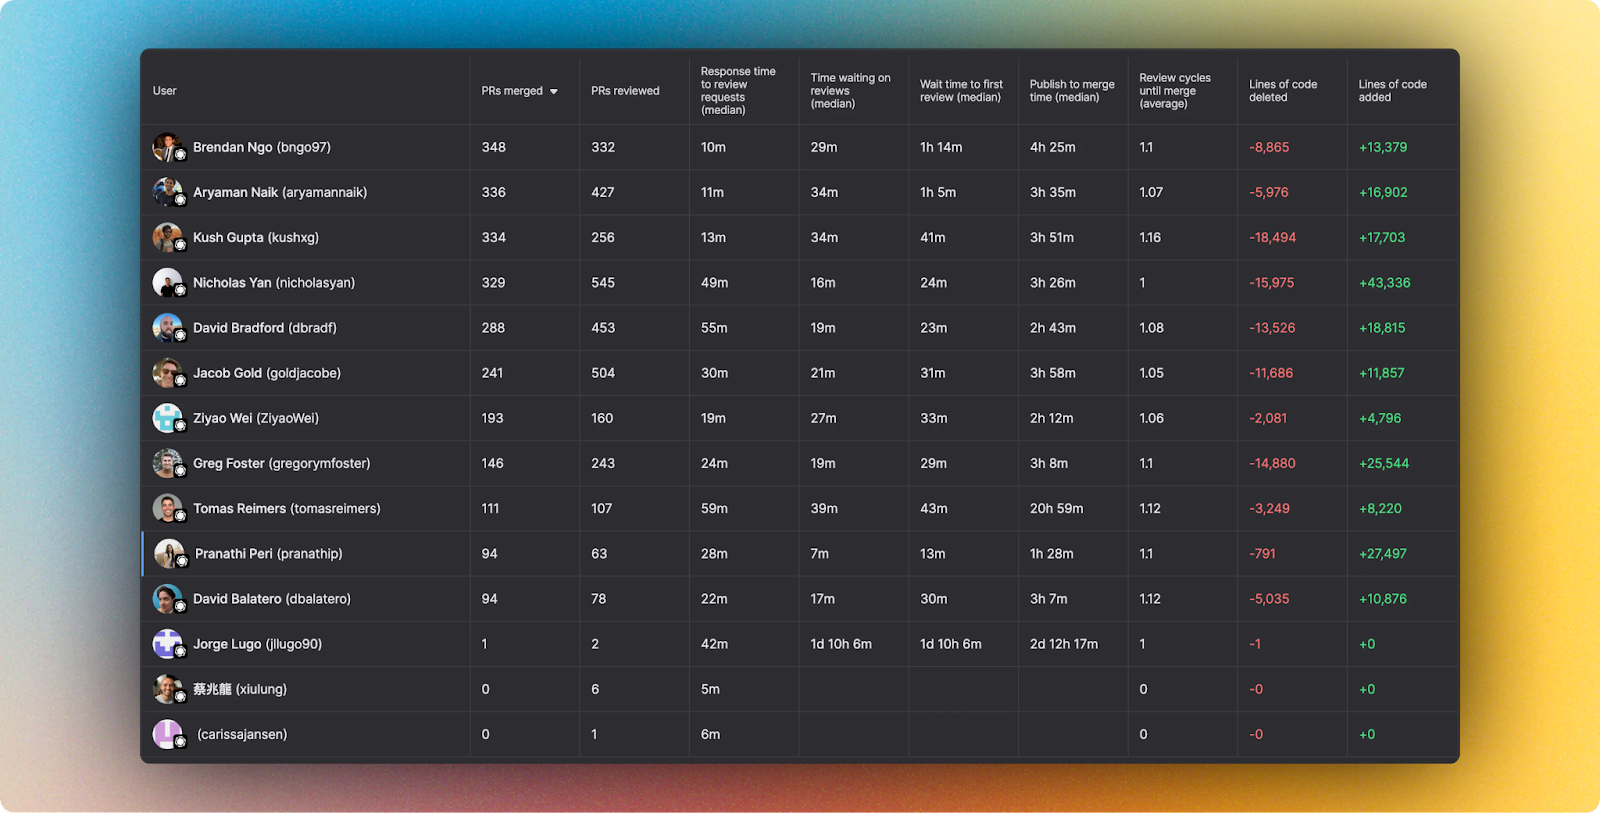Click Greg Foster's -14,880 lines deleted

(1272, 463)
